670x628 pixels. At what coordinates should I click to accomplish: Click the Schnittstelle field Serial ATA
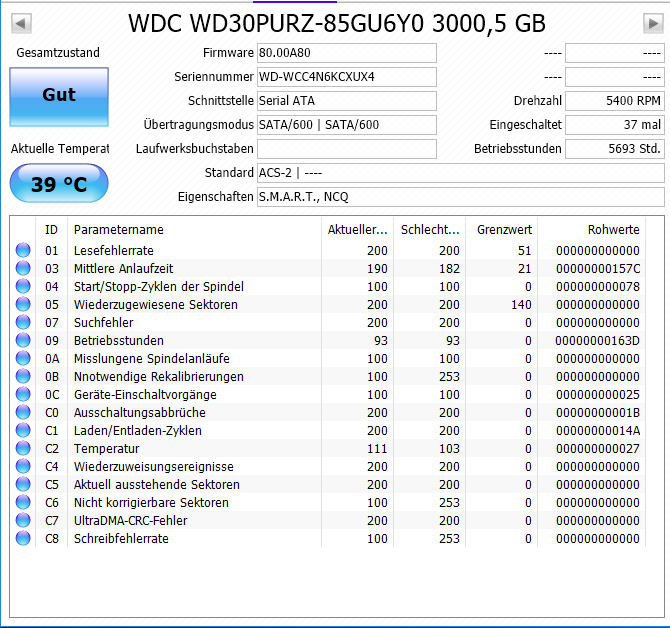347,101
